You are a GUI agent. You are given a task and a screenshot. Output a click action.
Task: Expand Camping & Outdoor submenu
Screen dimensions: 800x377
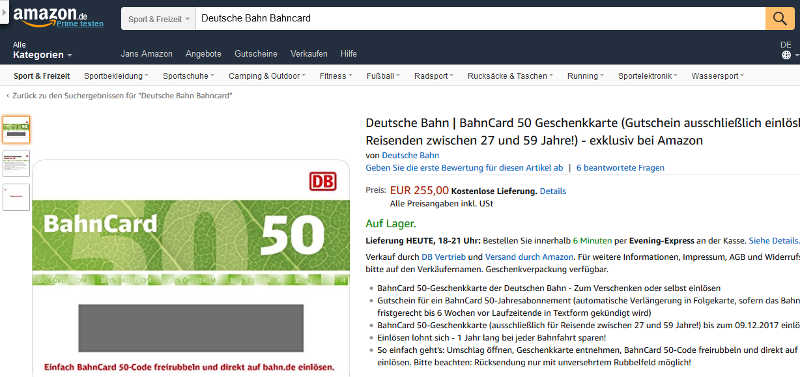click(266, 76)
